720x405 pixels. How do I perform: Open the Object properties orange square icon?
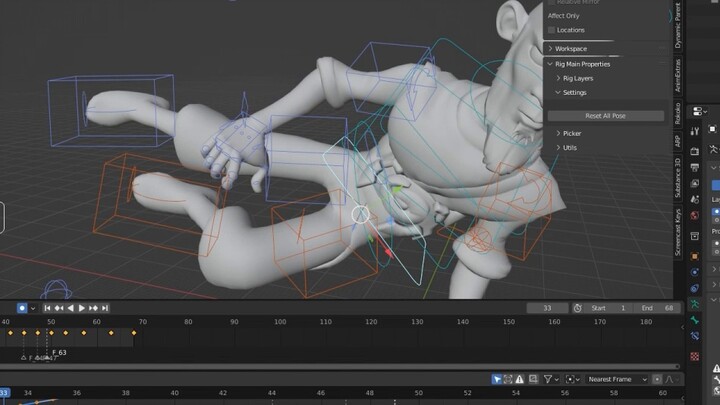[695, 256]
